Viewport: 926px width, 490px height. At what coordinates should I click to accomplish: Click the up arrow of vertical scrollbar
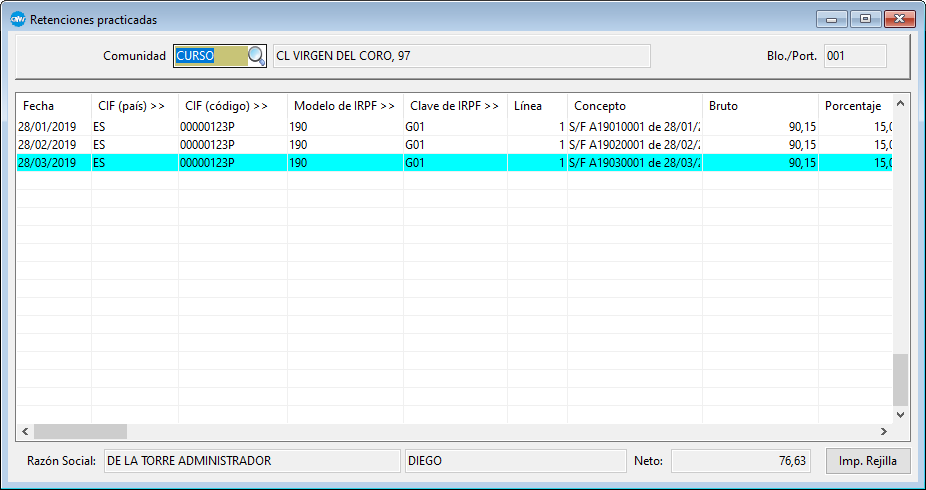click(900, 102)
